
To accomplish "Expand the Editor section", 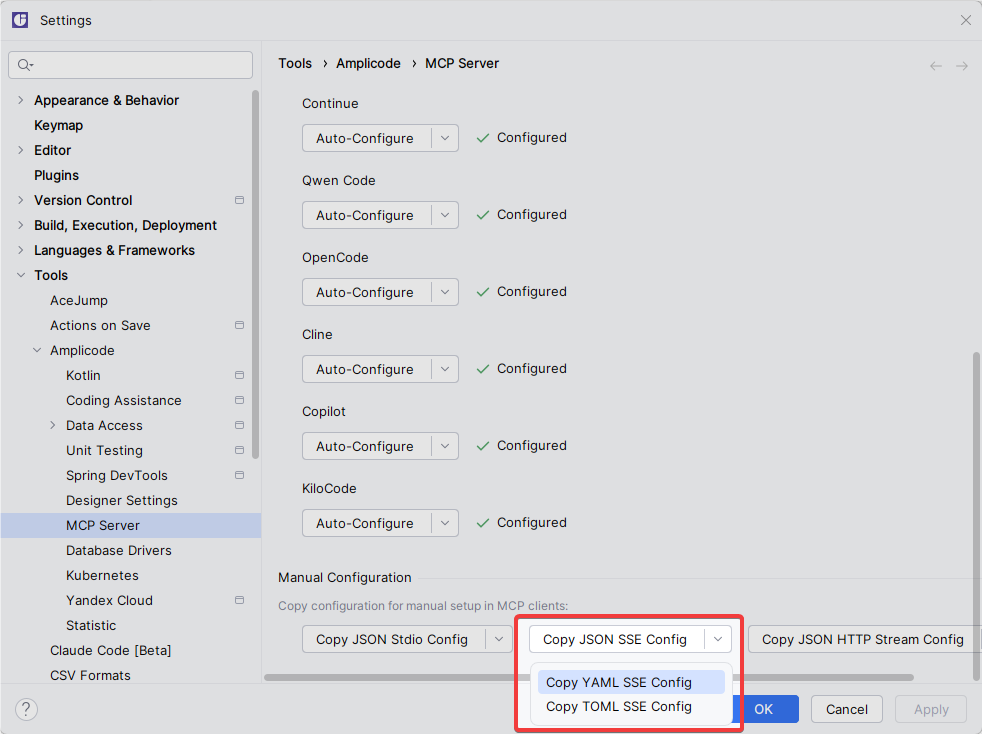I will 21,150.
